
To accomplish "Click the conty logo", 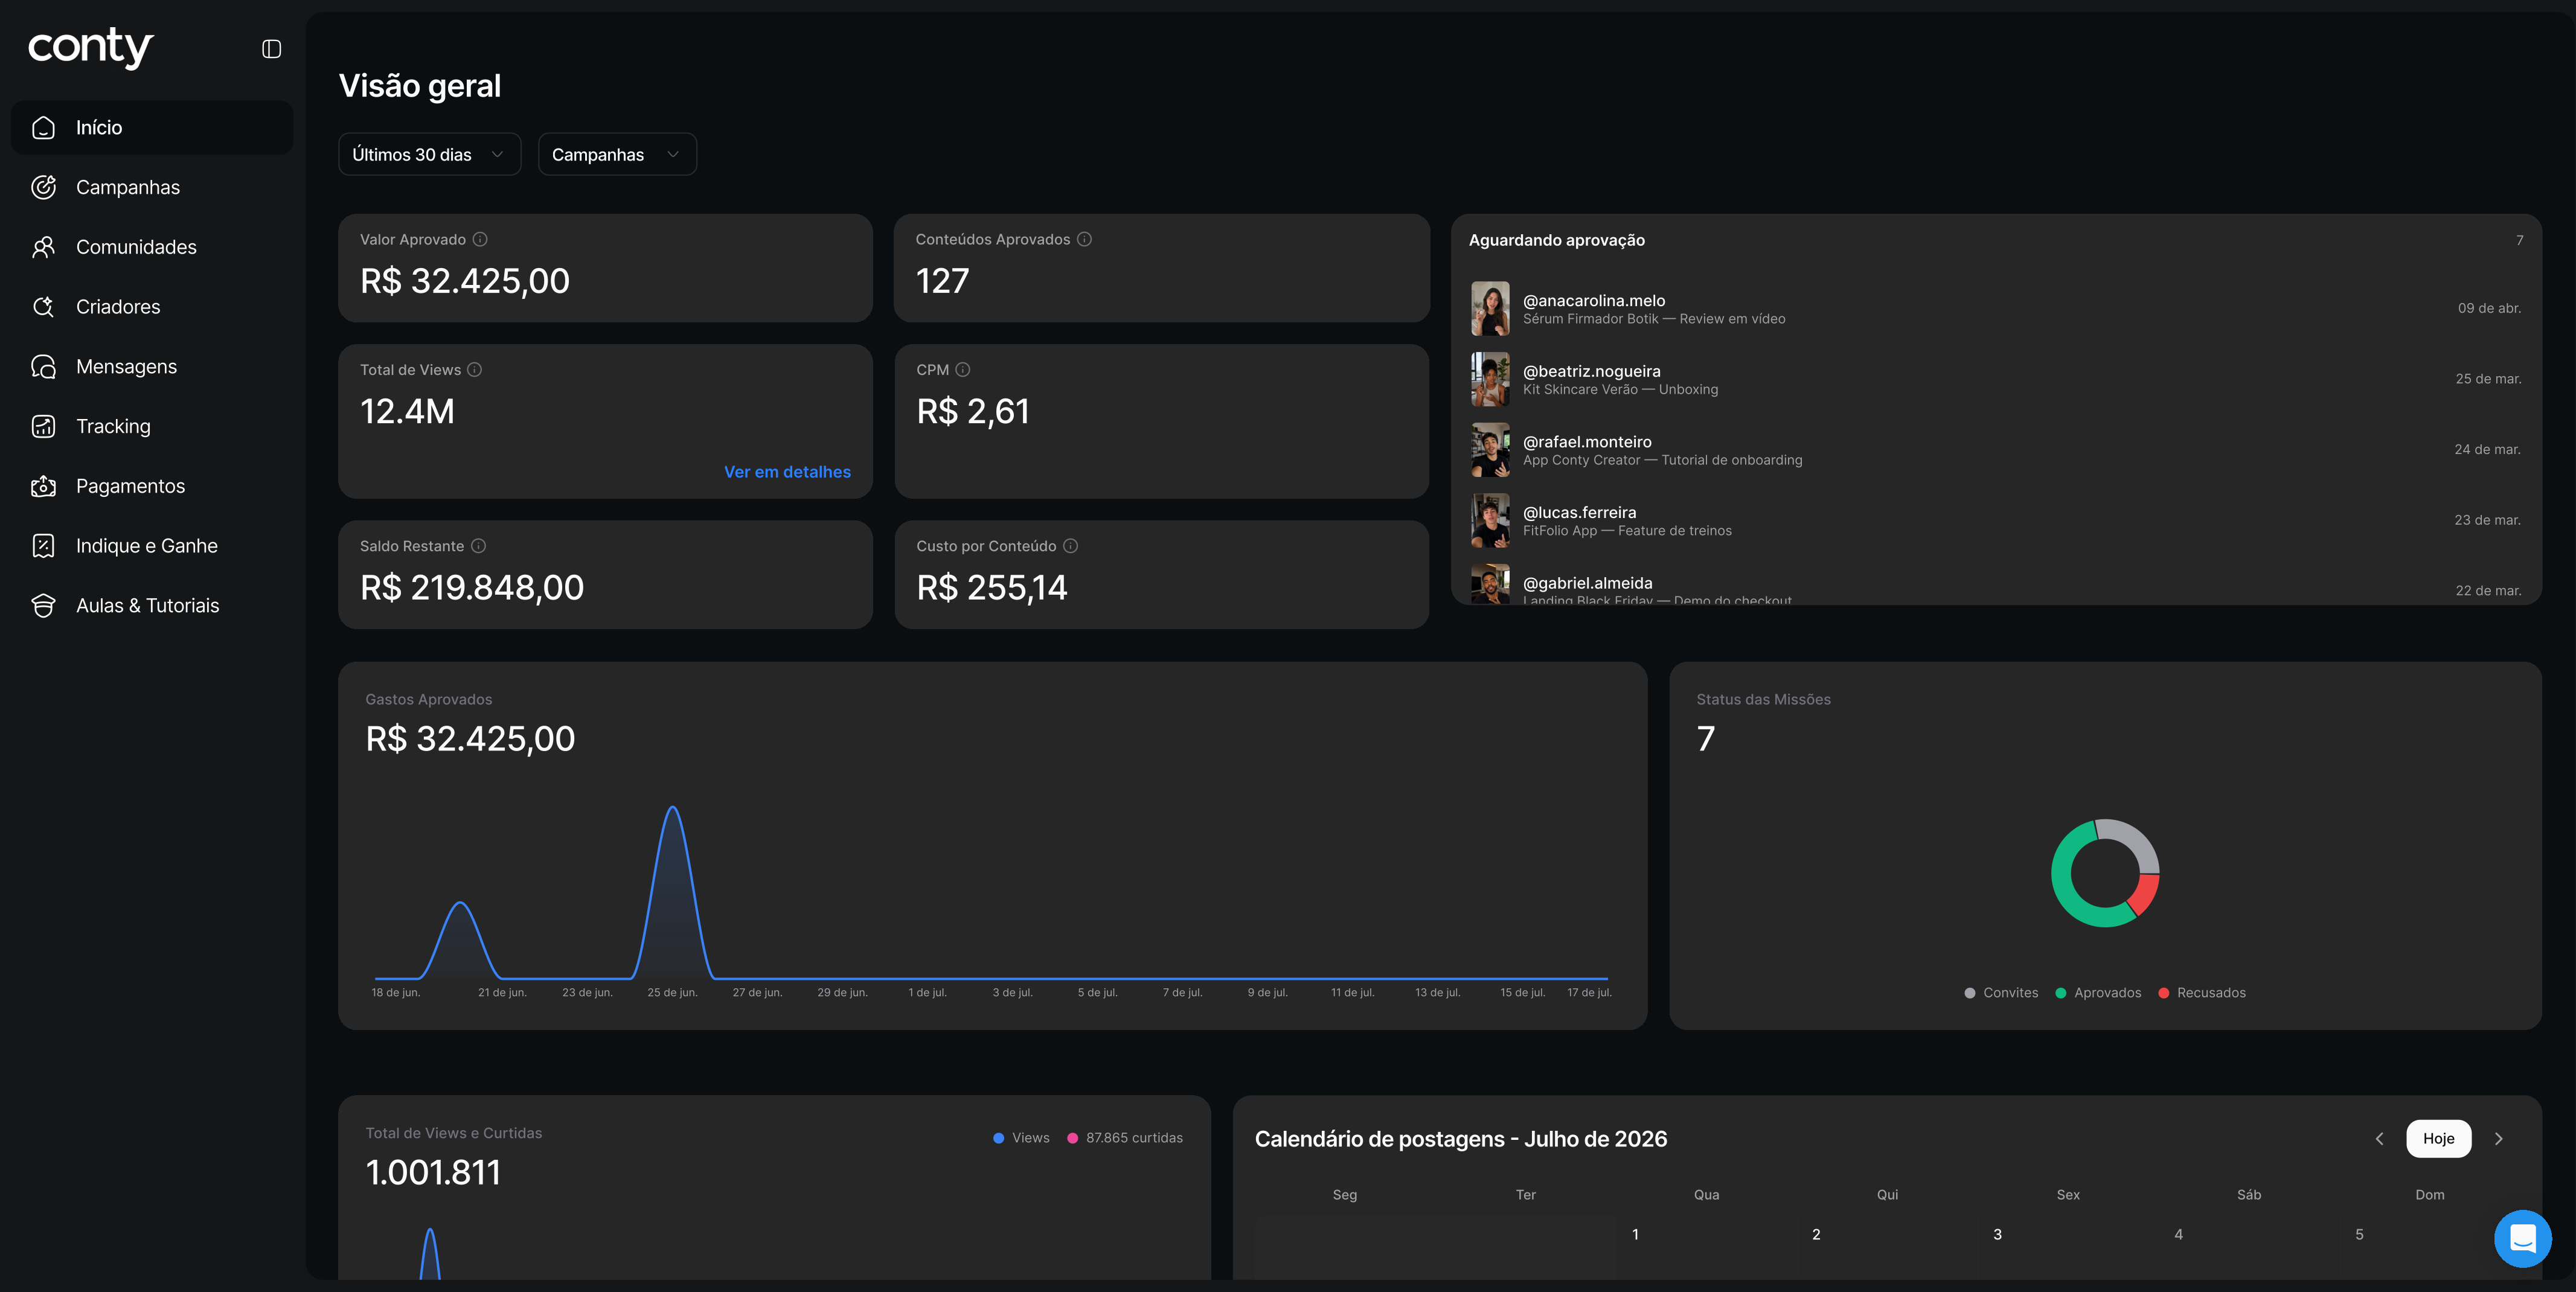I will 91,47.
